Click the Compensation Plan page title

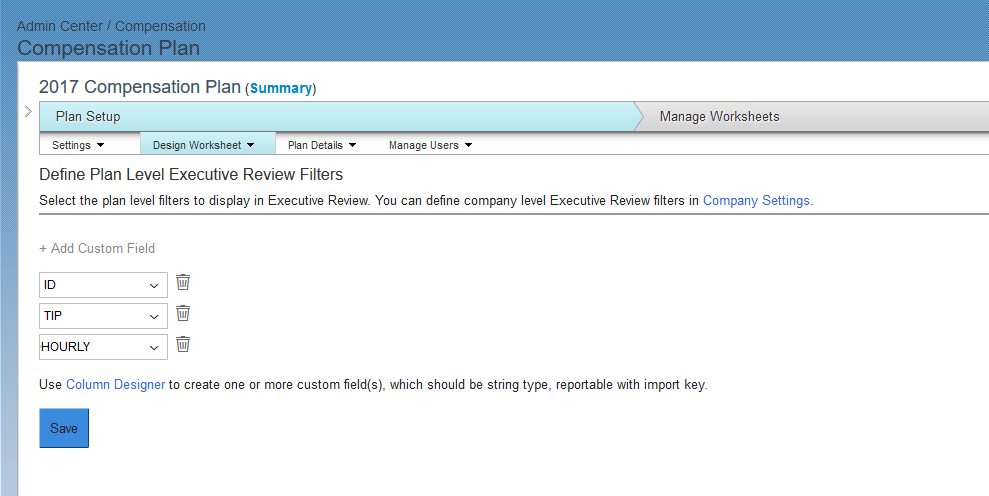108,48
